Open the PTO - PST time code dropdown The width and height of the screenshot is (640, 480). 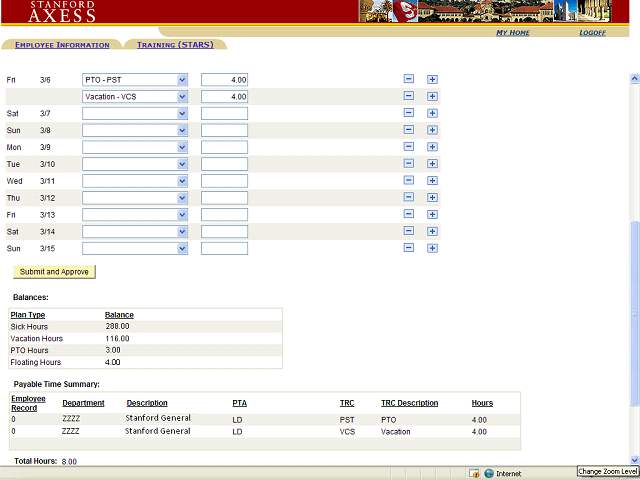pyautogui.click(x=182, y=79)
